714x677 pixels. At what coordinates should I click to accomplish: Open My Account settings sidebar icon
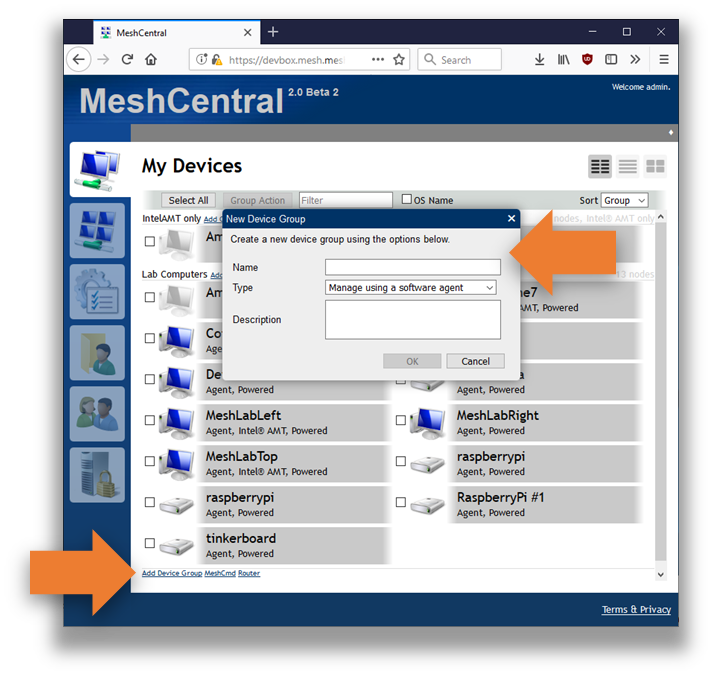97,231
